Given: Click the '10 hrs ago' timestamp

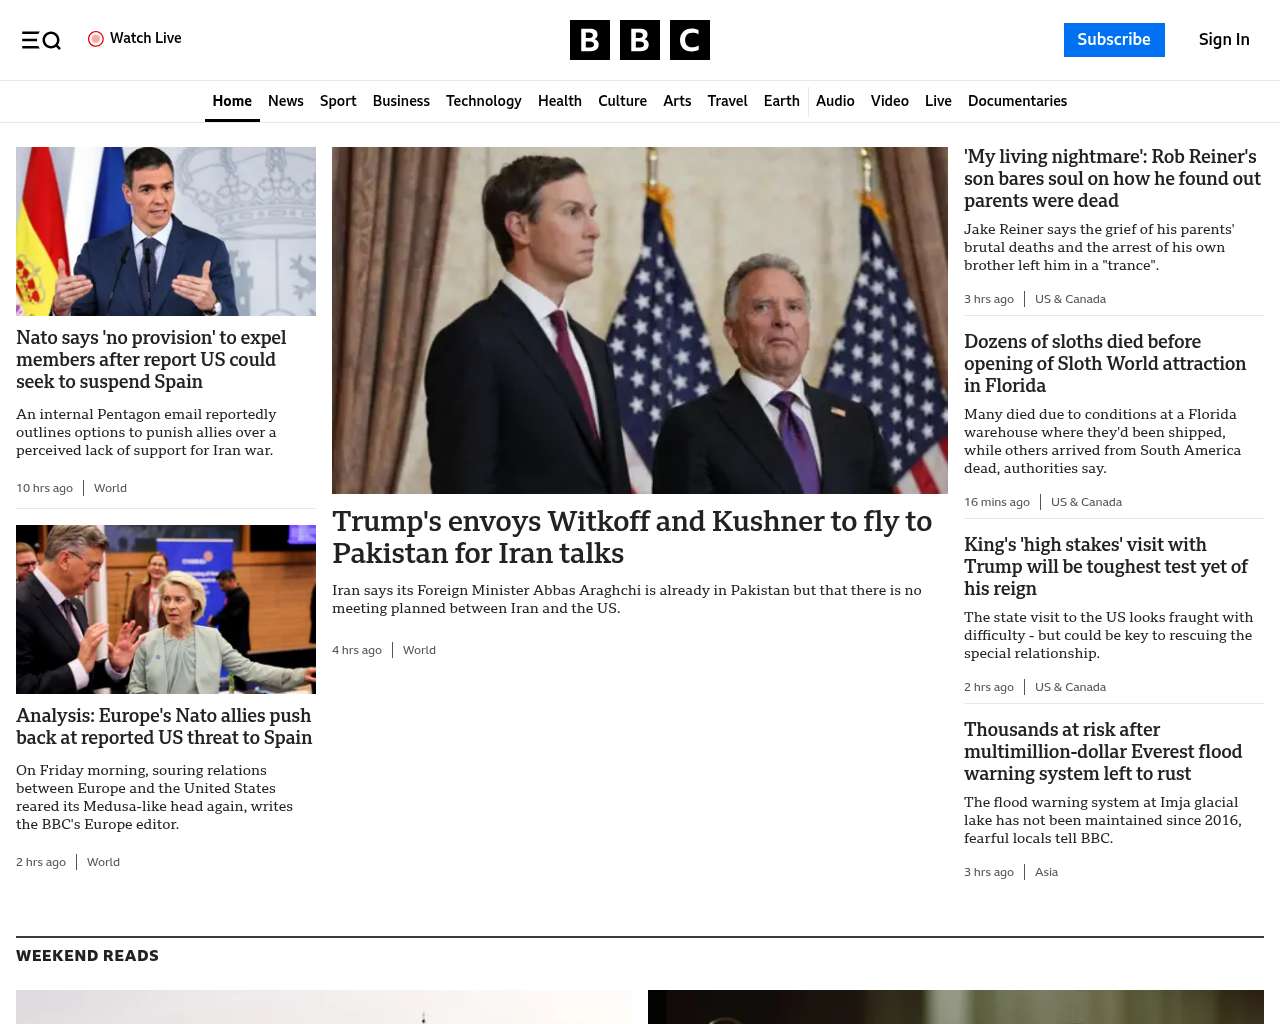Looking at the screenshot, I should (44, 488).
